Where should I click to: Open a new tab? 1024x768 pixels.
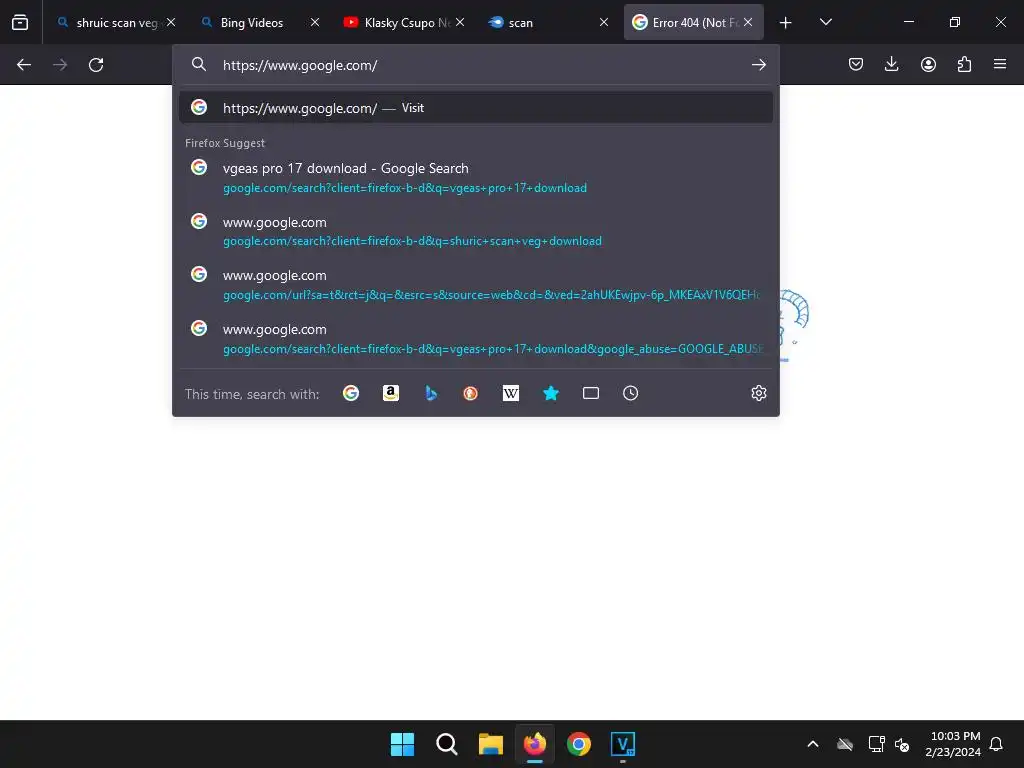click(785, 23)
